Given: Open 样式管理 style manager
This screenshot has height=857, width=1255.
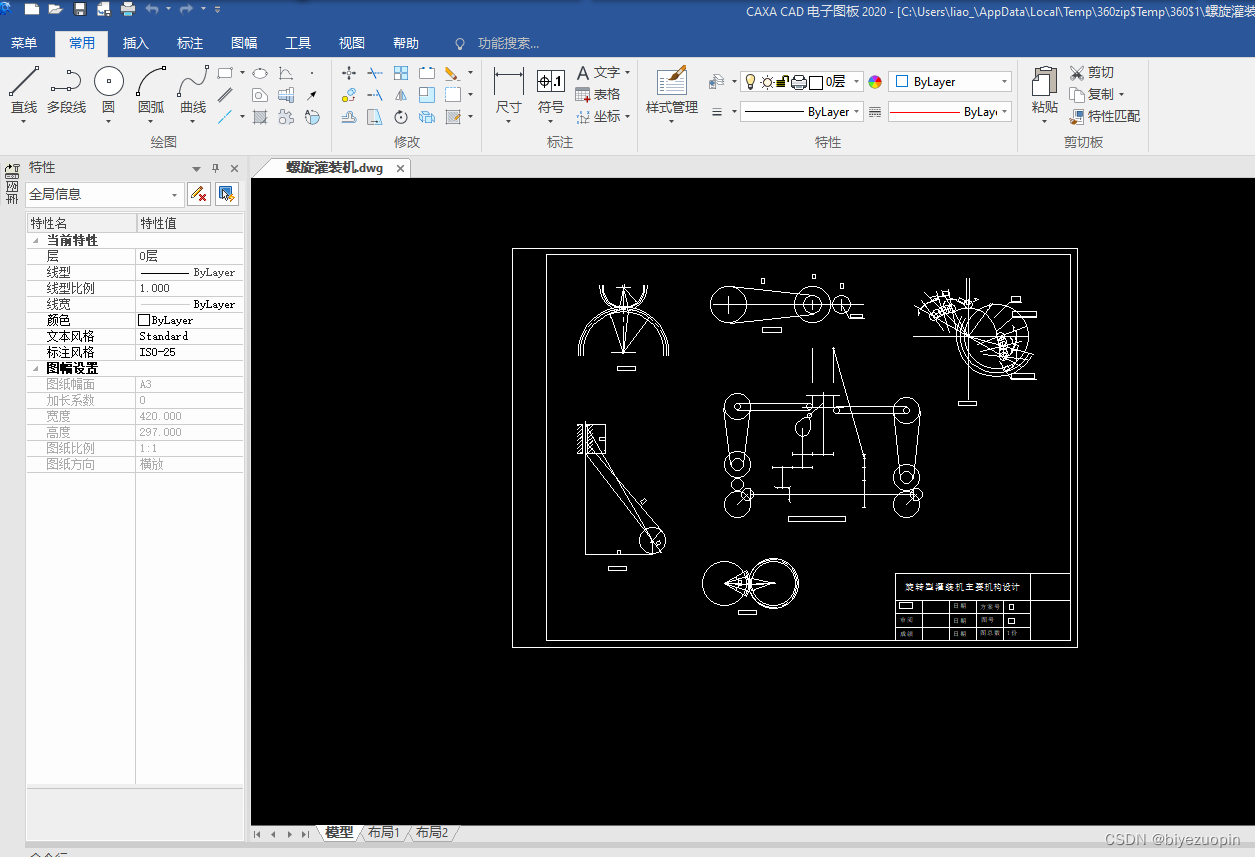Looking at the screenshot, I should (672, 93).
